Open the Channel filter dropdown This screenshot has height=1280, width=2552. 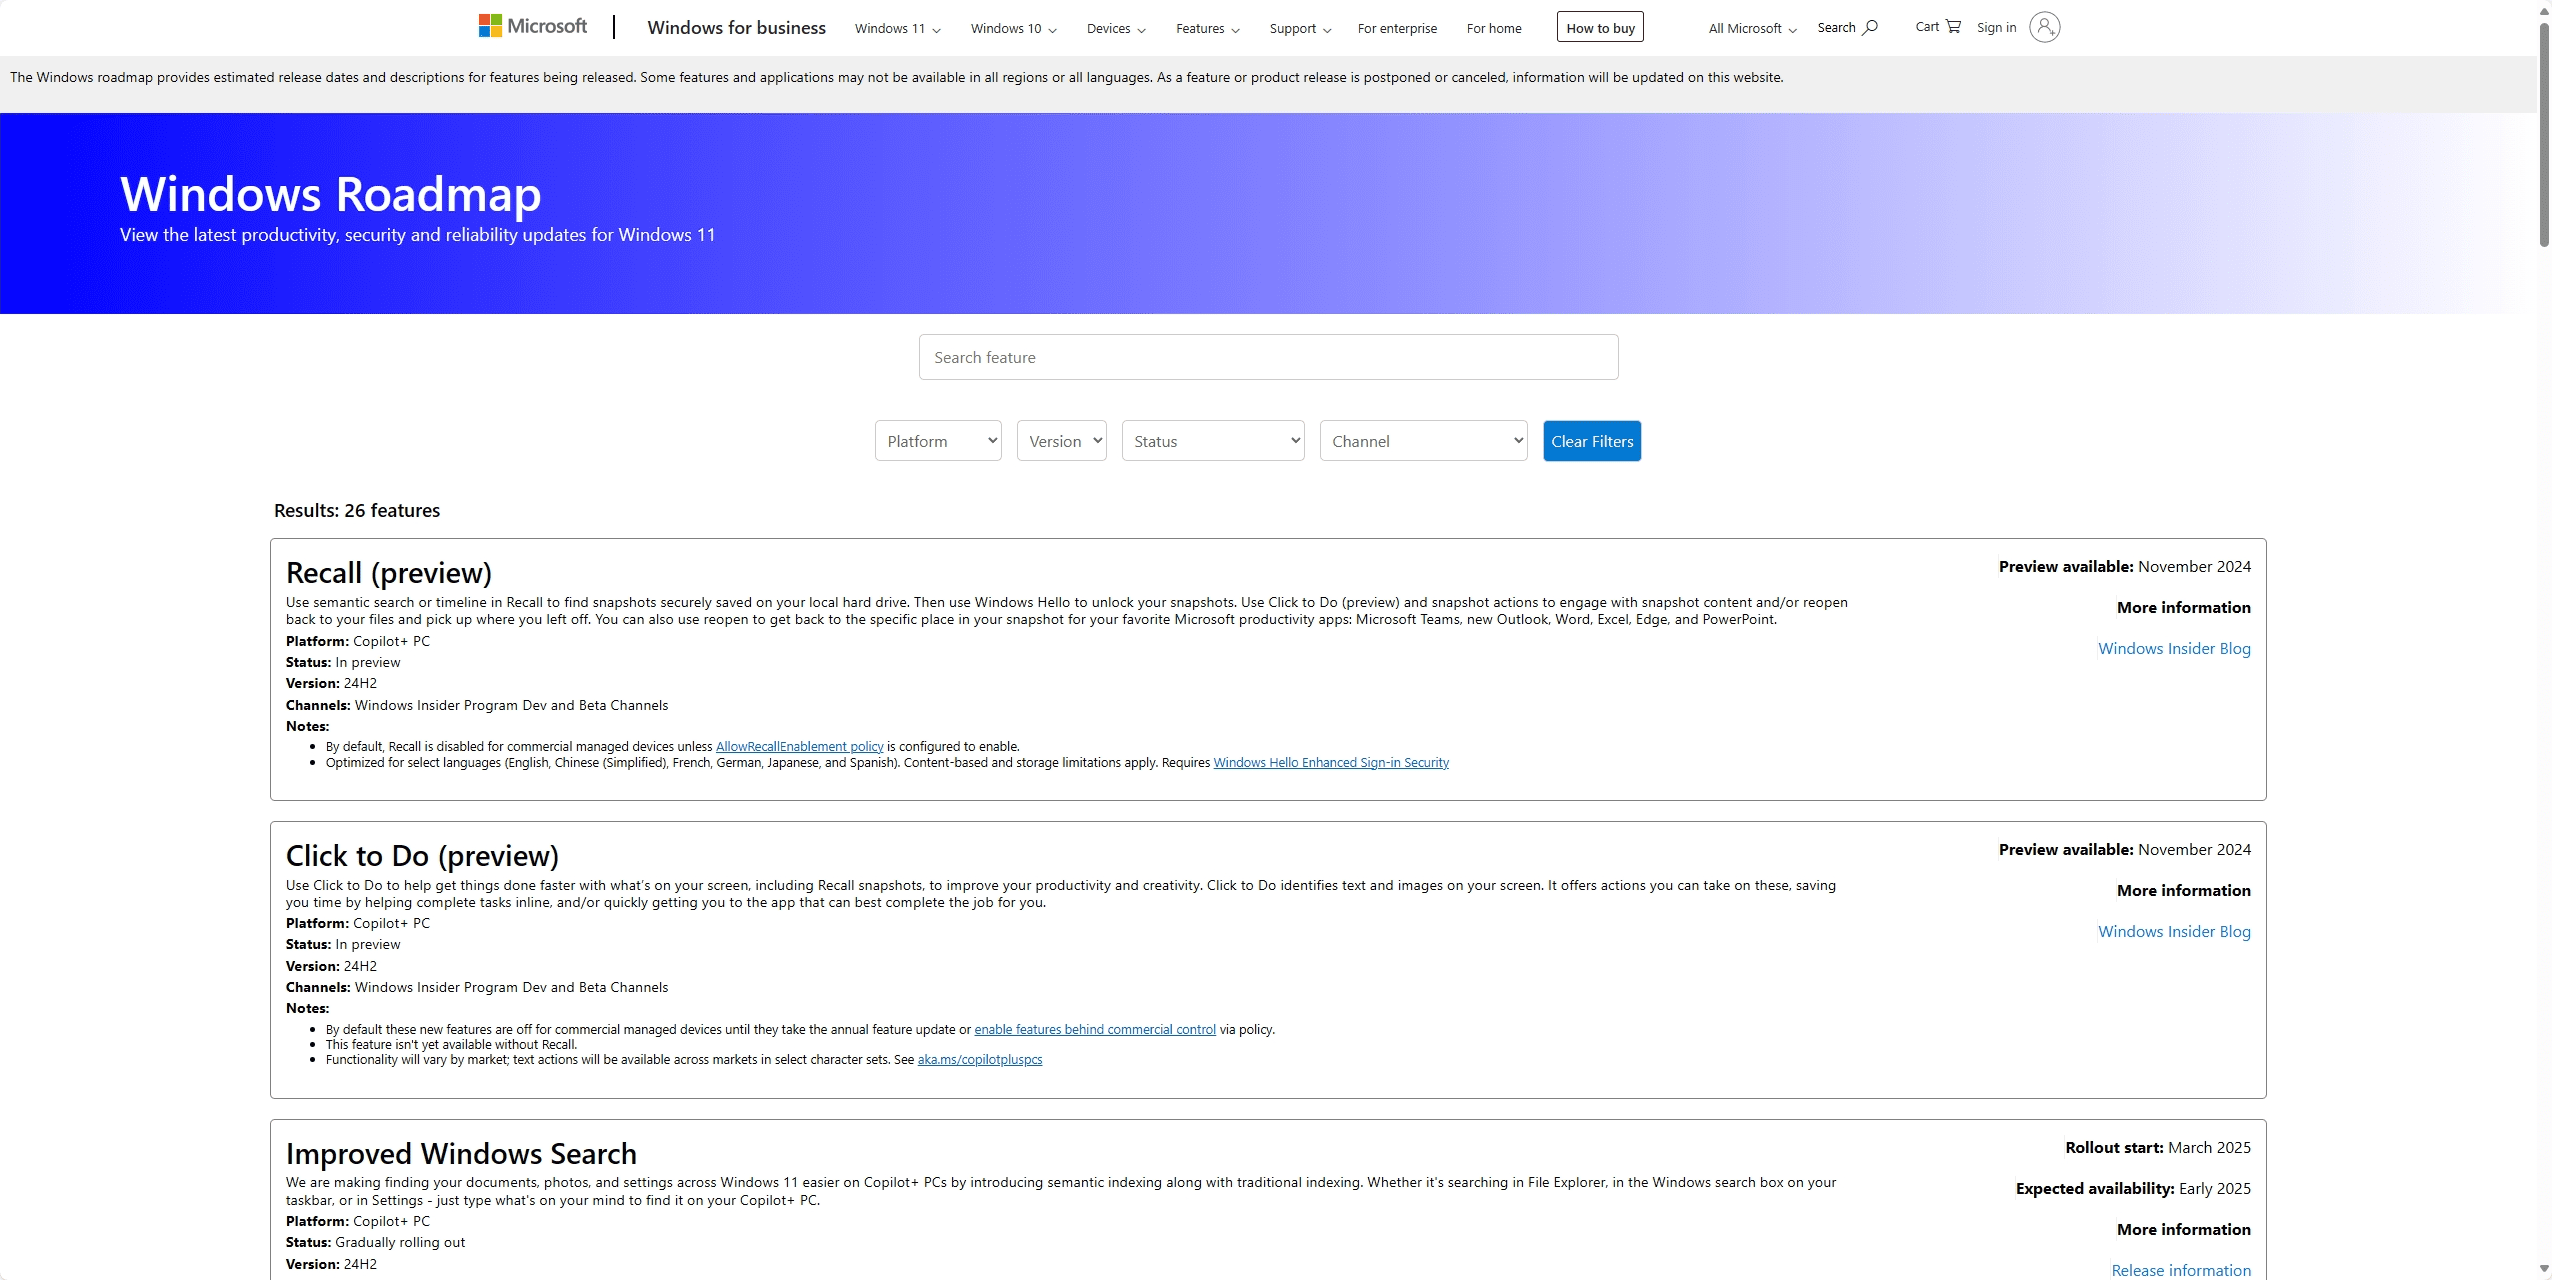click(1423, 440)
